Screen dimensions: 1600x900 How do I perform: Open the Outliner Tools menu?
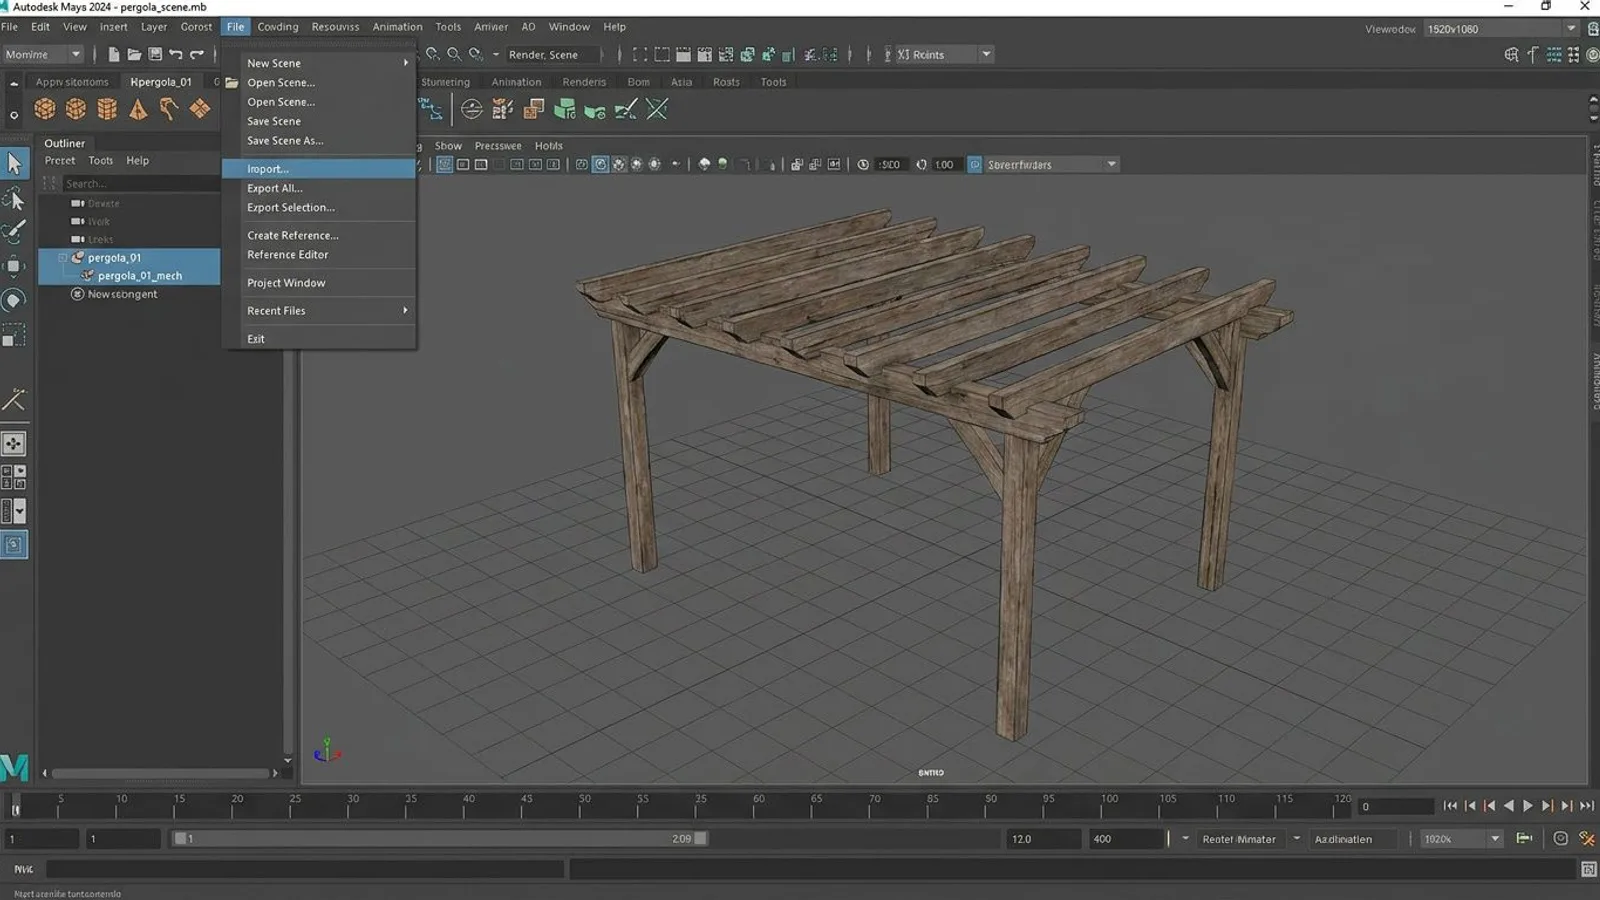[x=100, y=160]
